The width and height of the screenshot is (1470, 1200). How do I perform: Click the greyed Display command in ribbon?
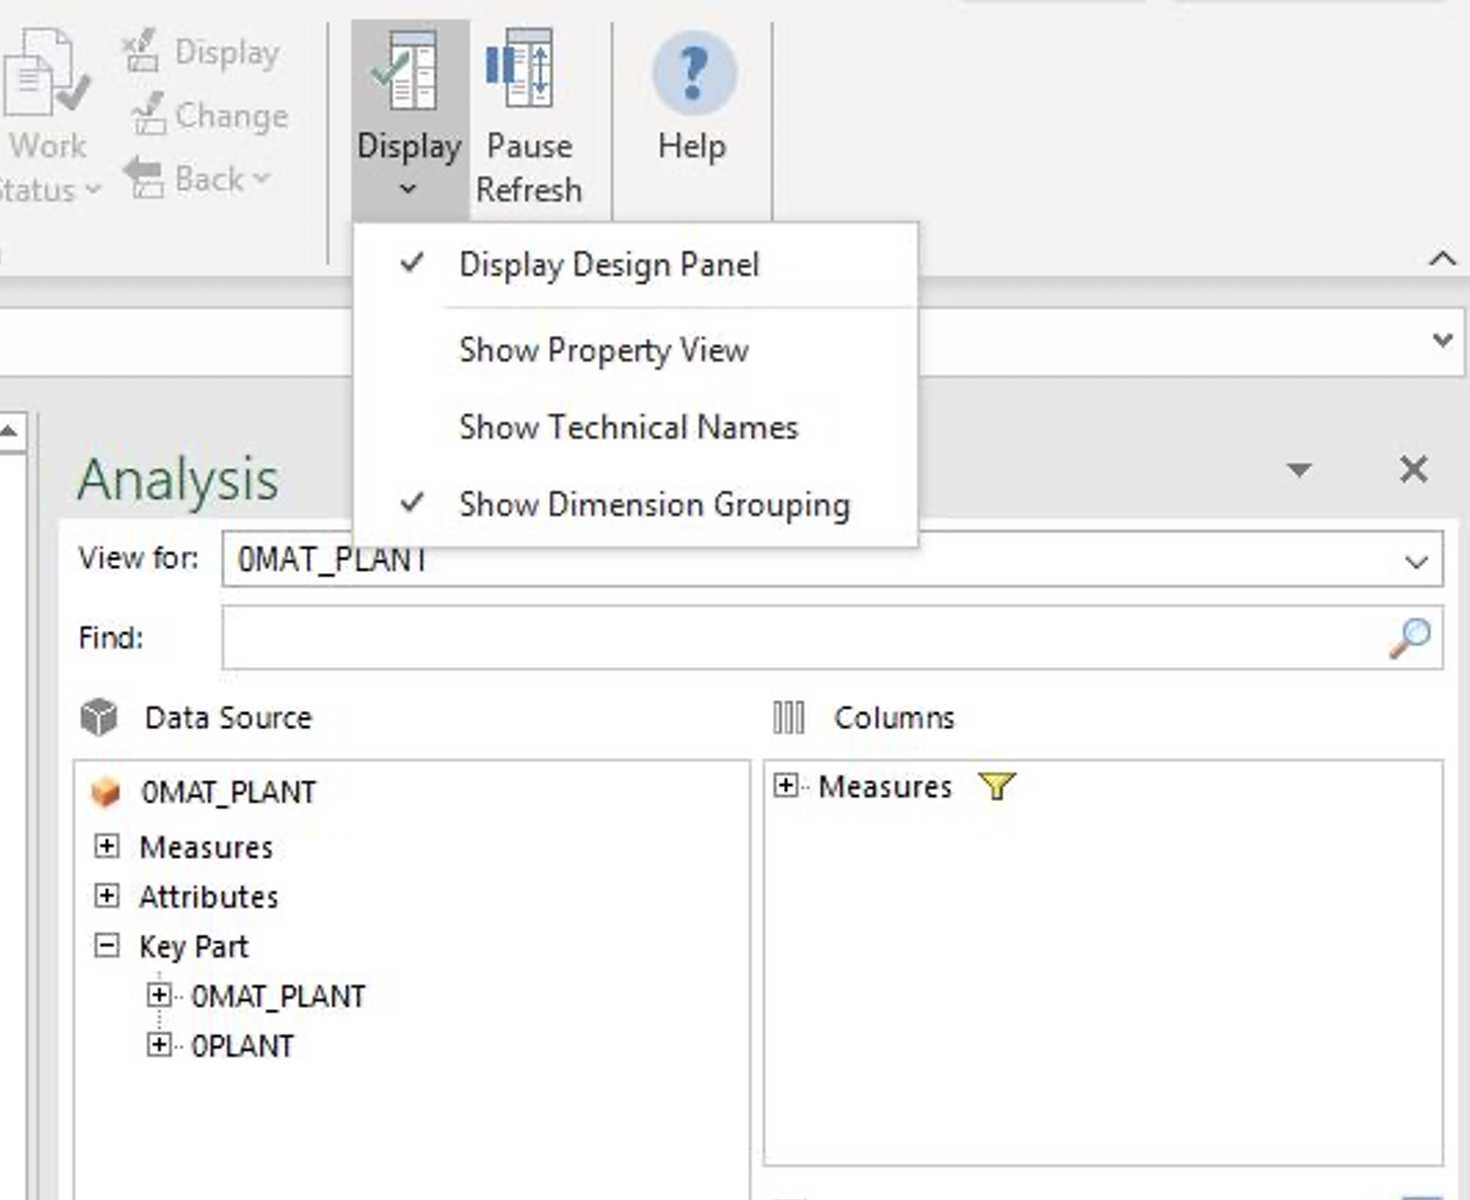[x=204, y=51]
